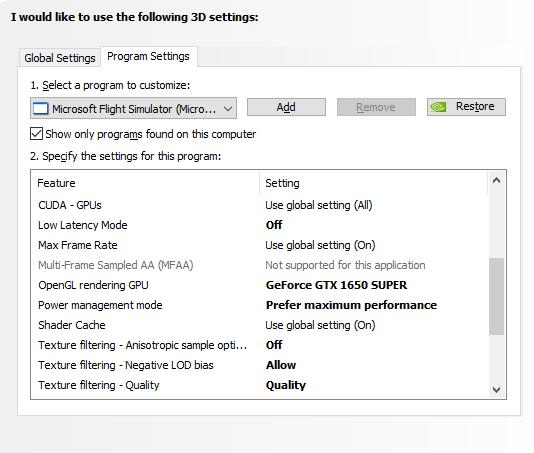Image resolution: width=534 pixels, height=453 pixels.
Task: Open the Low Latency Mode 'Off' value
Action: [274, 225]
